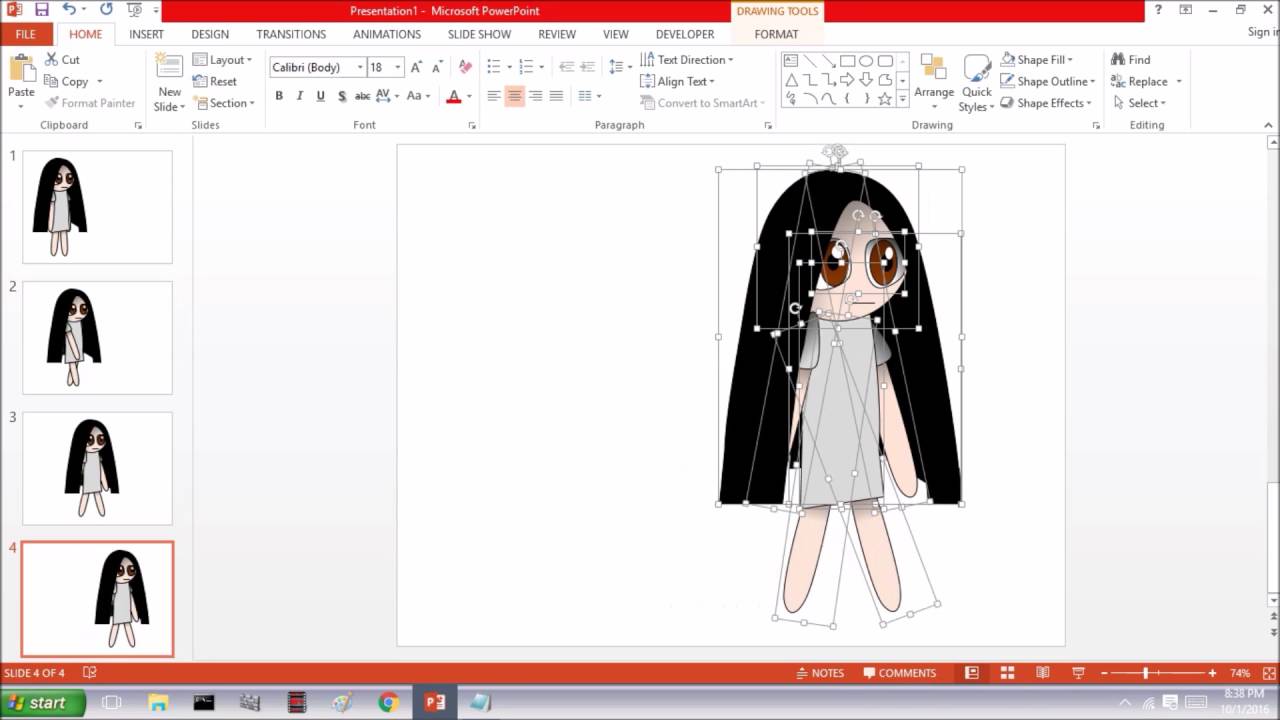
Task: Click the Paste clipboard icon
Action: point(21,69)
